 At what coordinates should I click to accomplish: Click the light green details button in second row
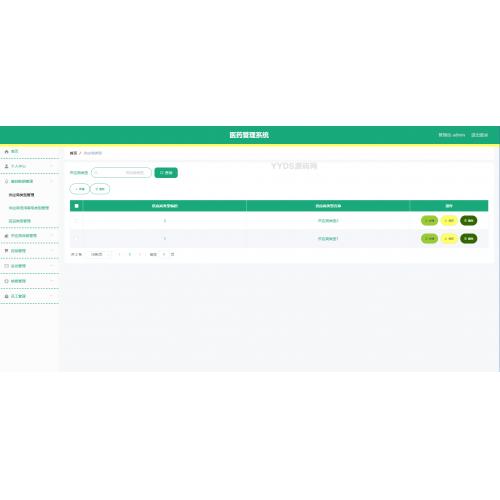pyautogui.click(x=429, y=238)
